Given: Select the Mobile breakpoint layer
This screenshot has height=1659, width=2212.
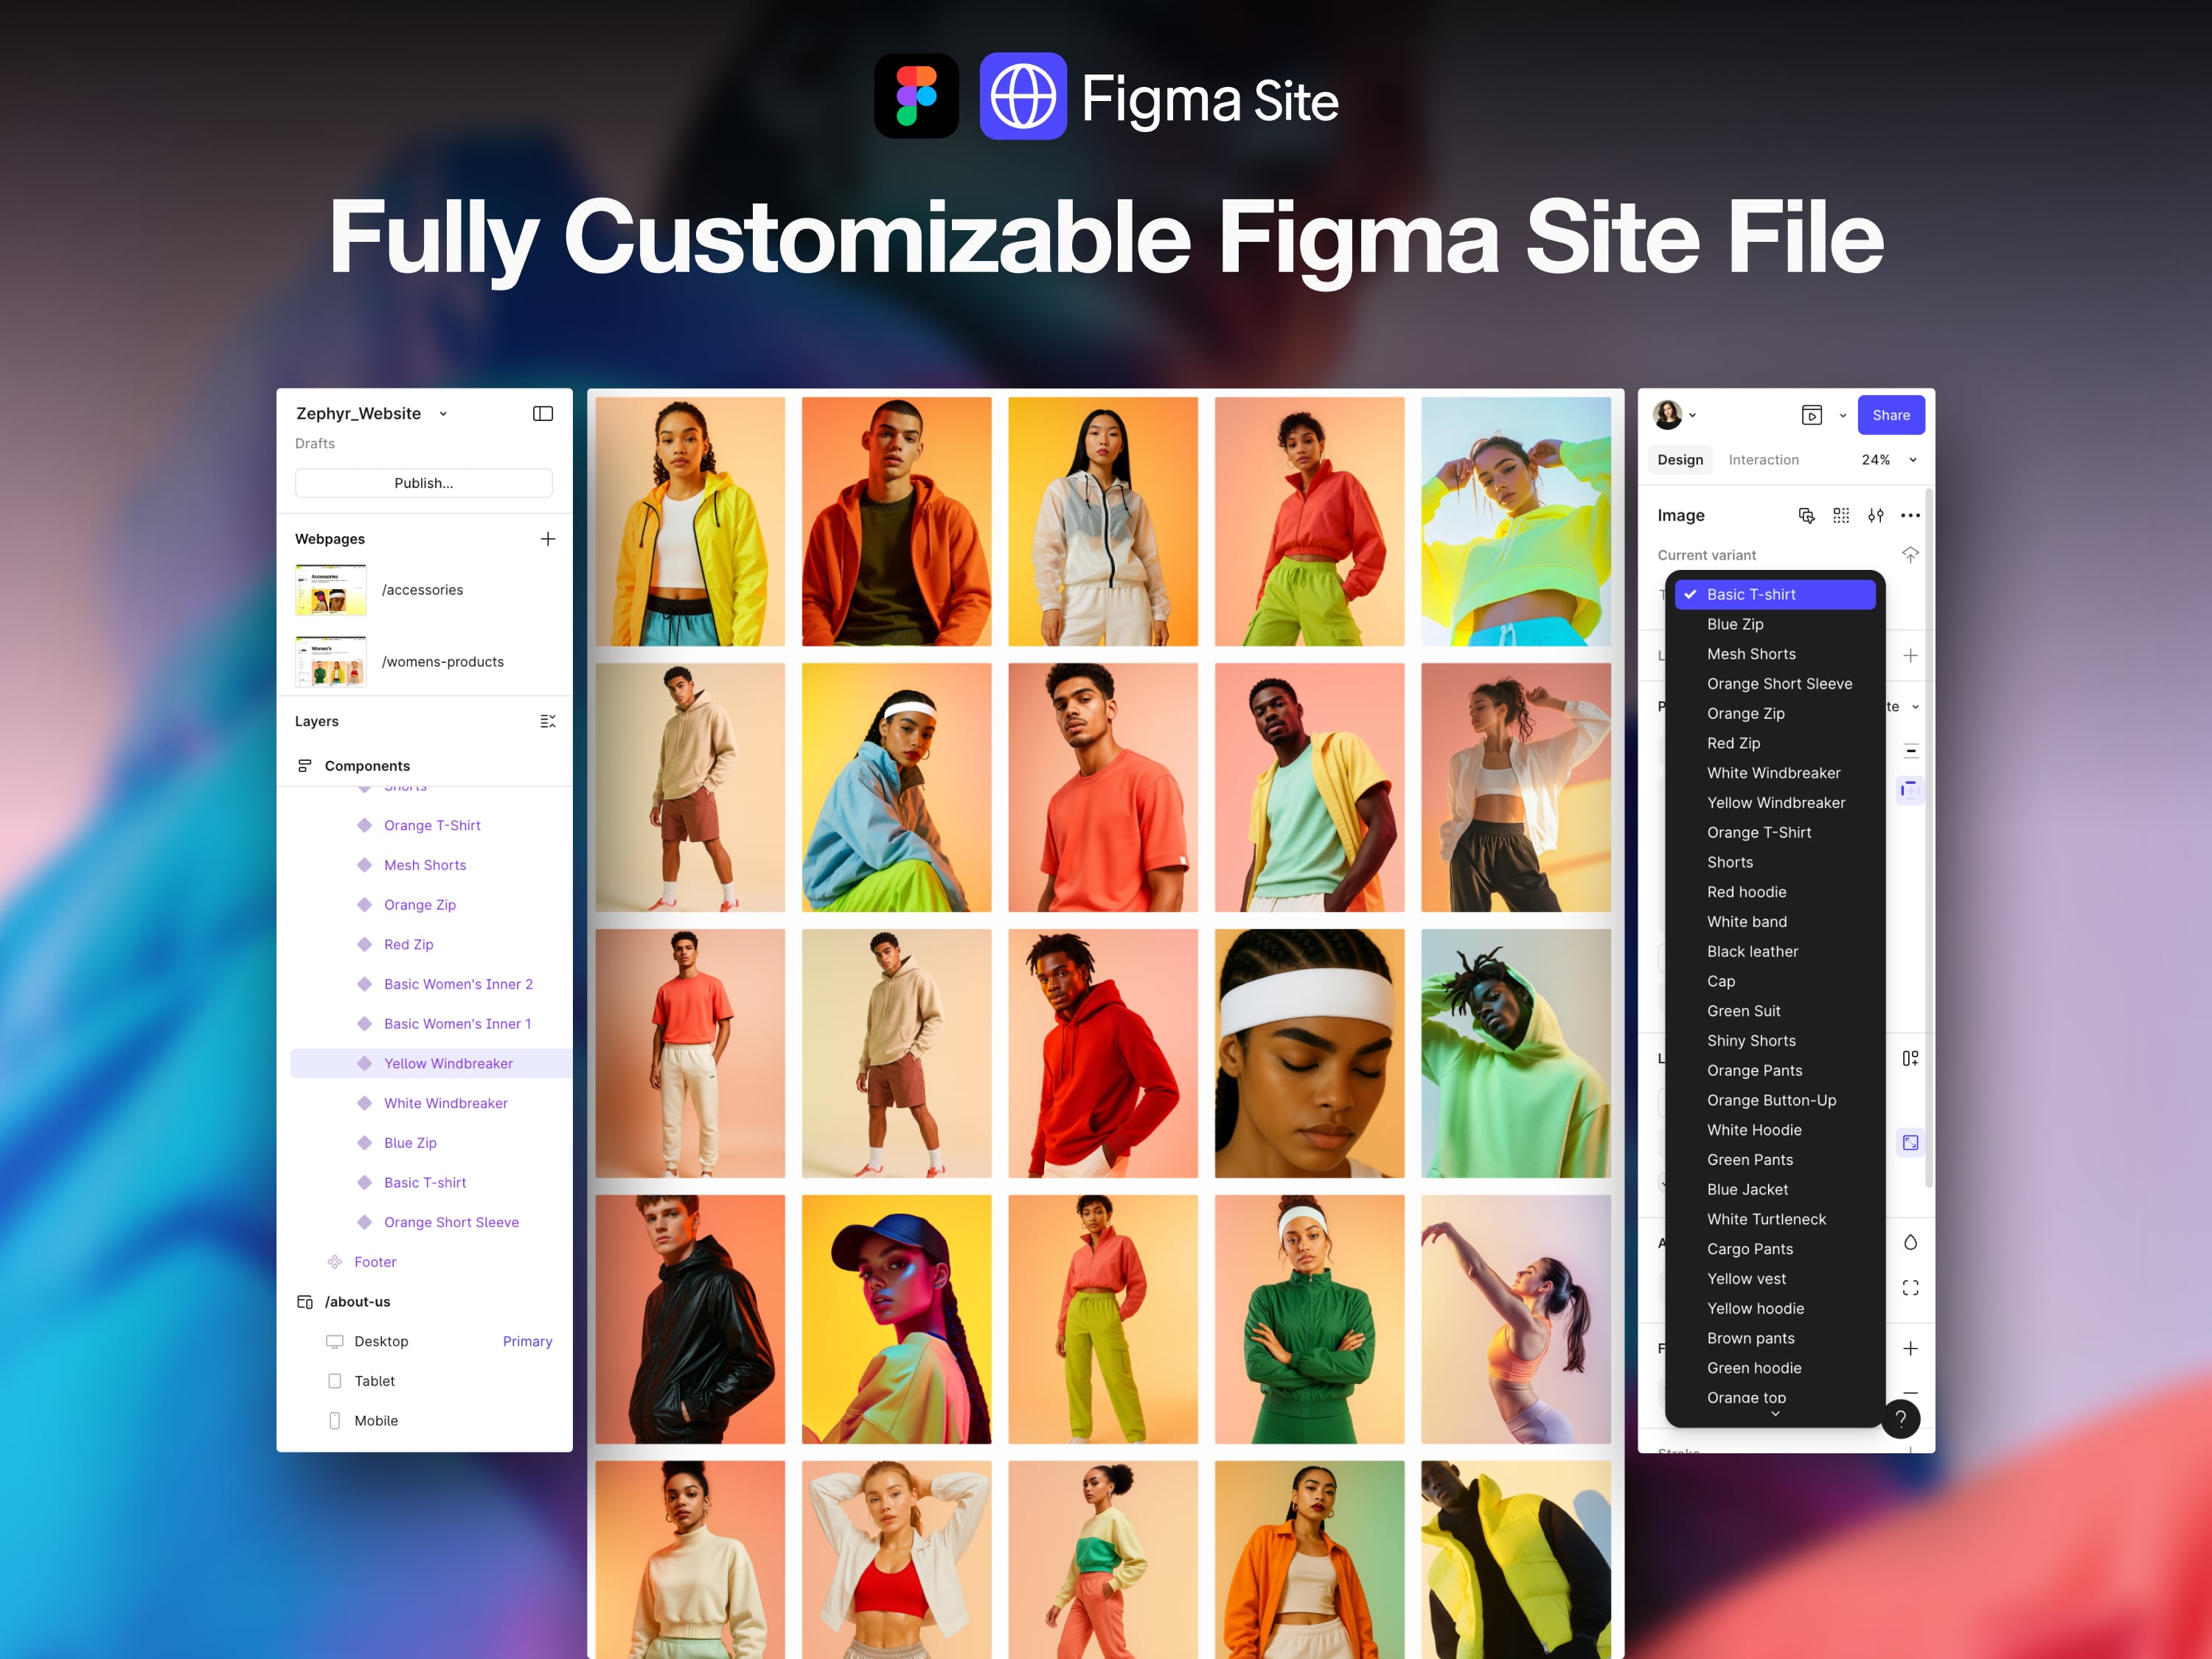Looking at the screenshot, I should click(x=376, y=1421).
